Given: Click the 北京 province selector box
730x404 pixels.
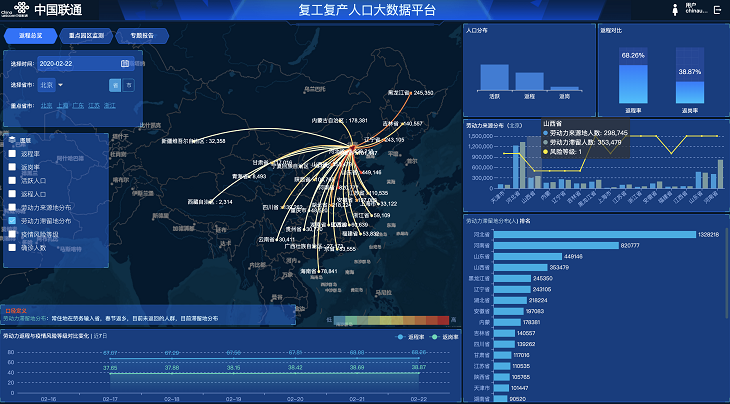Looking at the screenshot, I should pyautogui.click(x=47, y=85).
